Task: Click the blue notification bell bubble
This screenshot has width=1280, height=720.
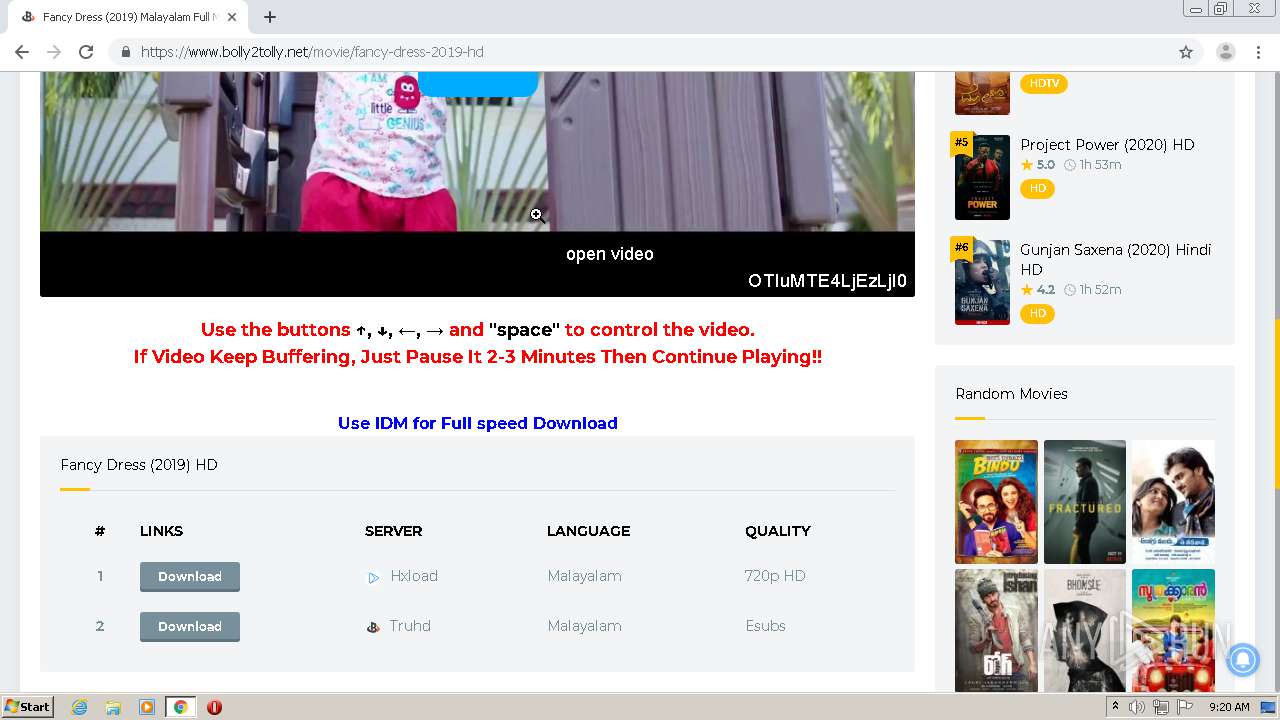Action: (x=1243, y=660)
